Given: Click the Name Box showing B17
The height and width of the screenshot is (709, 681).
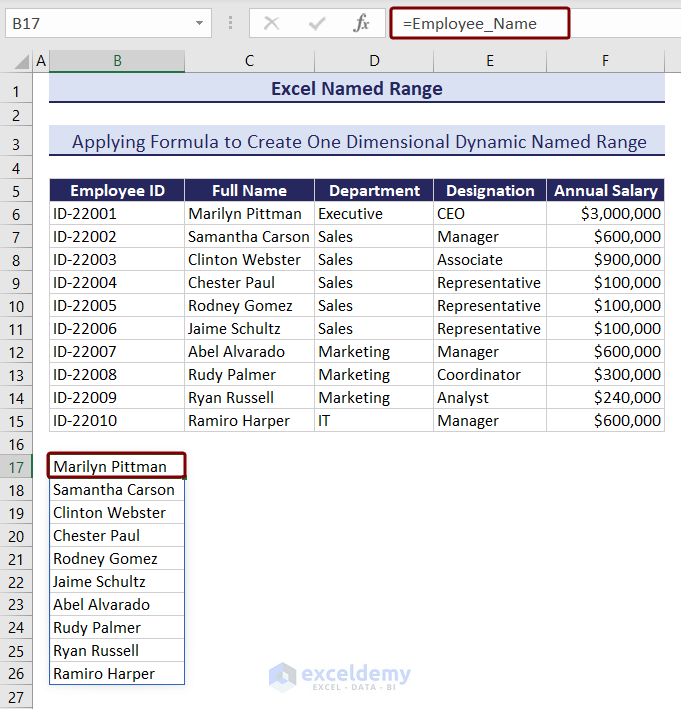Looking at the screenshot, I should 109,23.
